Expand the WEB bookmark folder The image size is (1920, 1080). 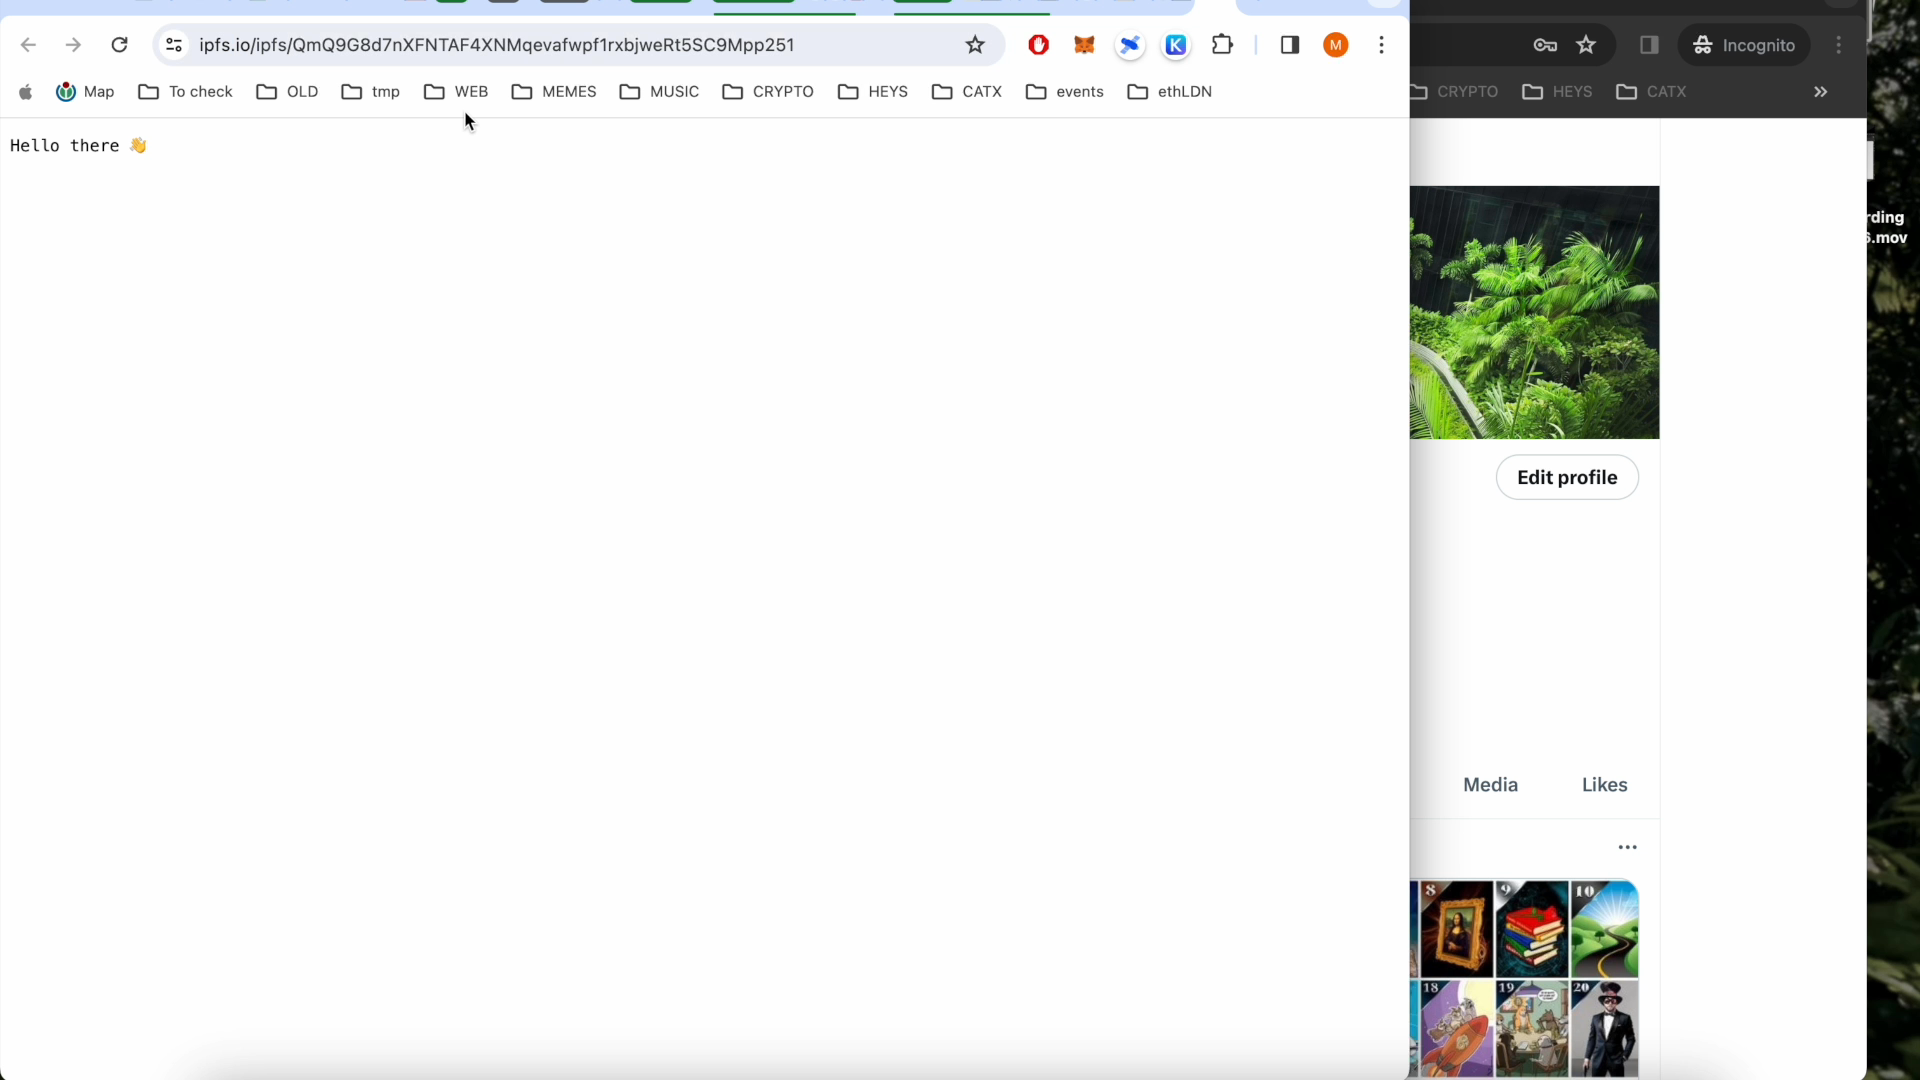(456, 92)
